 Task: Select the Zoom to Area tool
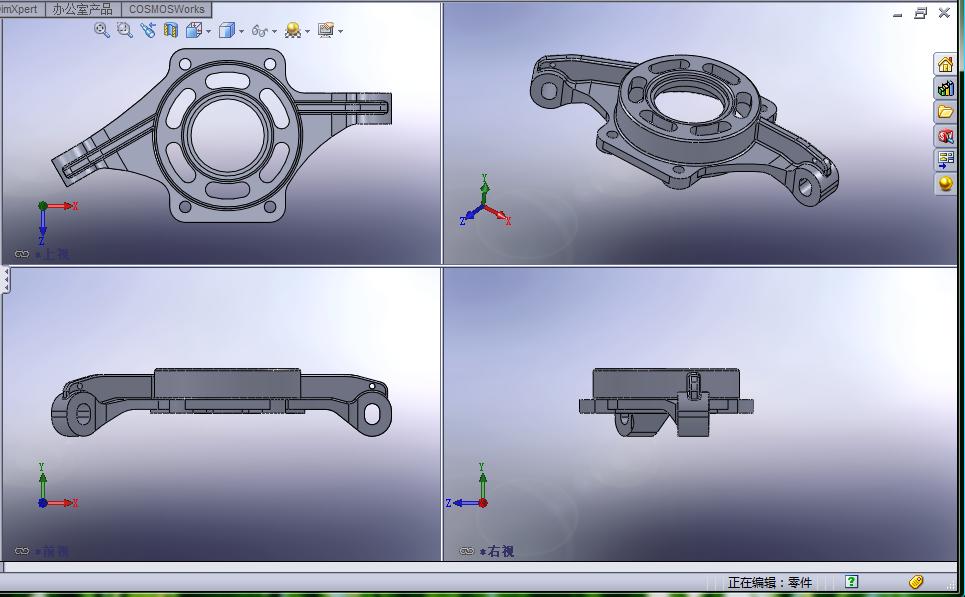(124, 30)
